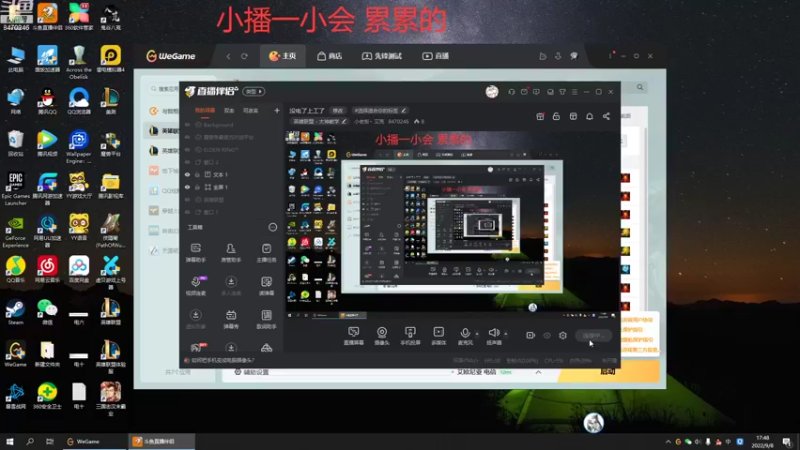Viewport: 800px width, 450px height.
Task: Open GeForce Experience desktop shortcut
Action: pyautogui.click(x=16, y=231)
